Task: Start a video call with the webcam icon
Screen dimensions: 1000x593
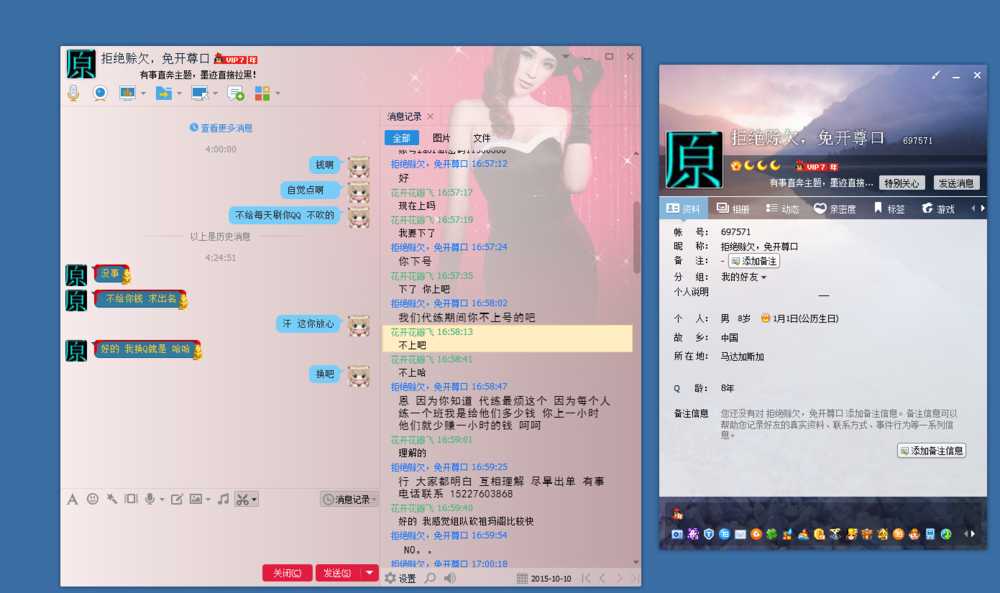Action: (x=100, y=93)
